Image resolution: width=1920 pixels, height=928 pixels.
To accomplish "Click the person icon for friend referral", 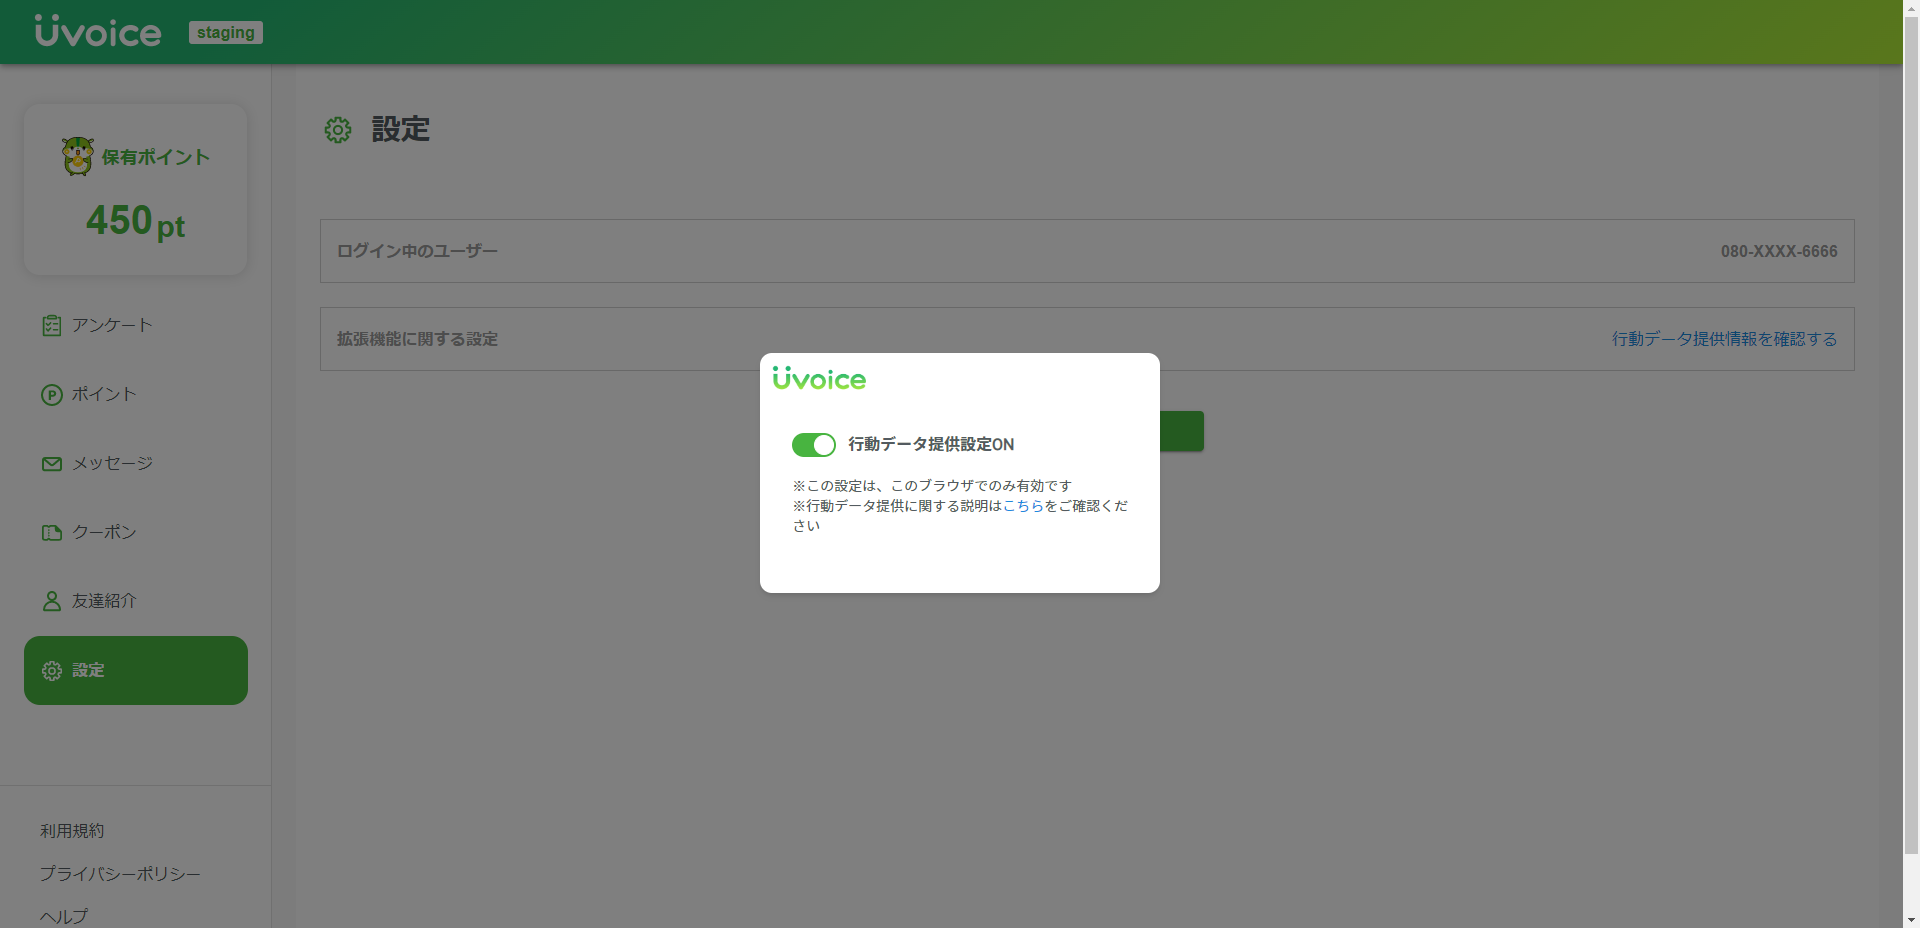I will (52, 601).
